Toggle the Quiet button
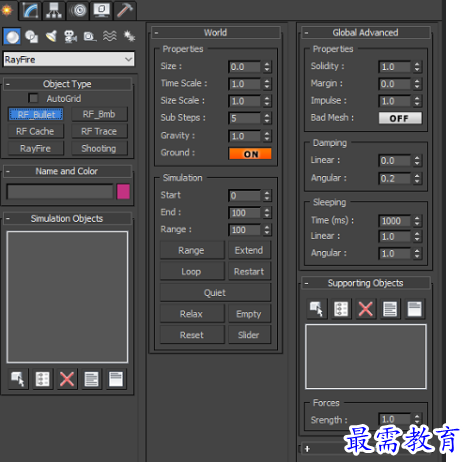 tap(215, 293)
